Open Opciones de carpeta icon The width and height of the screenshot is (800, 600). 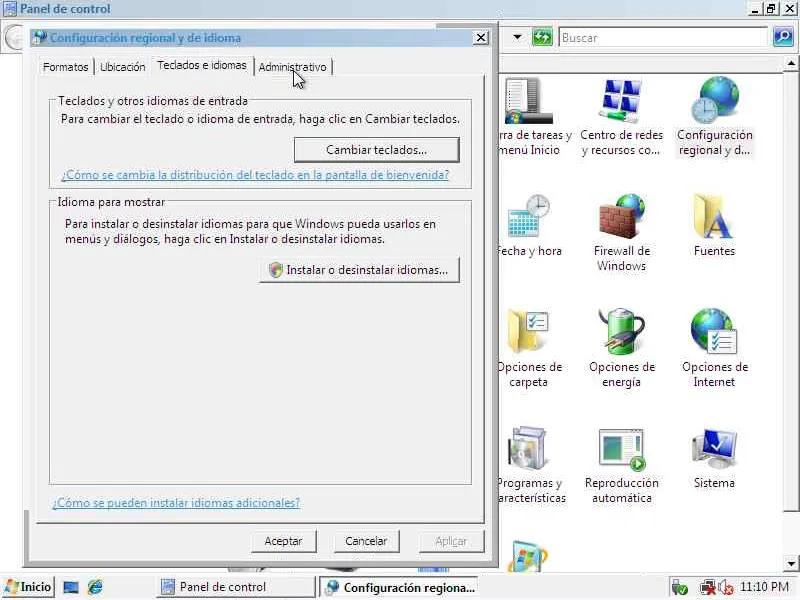point(529,348)
